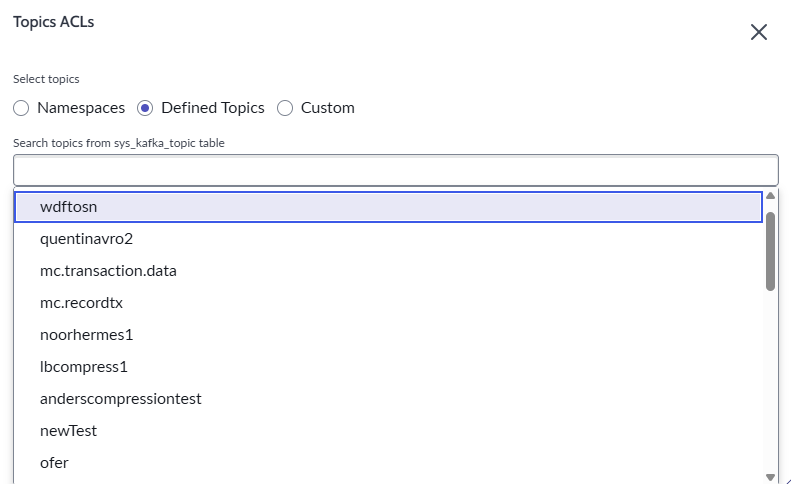
Task: Select the mc.recordtx topic entry
Action: (x=81, y=303)
